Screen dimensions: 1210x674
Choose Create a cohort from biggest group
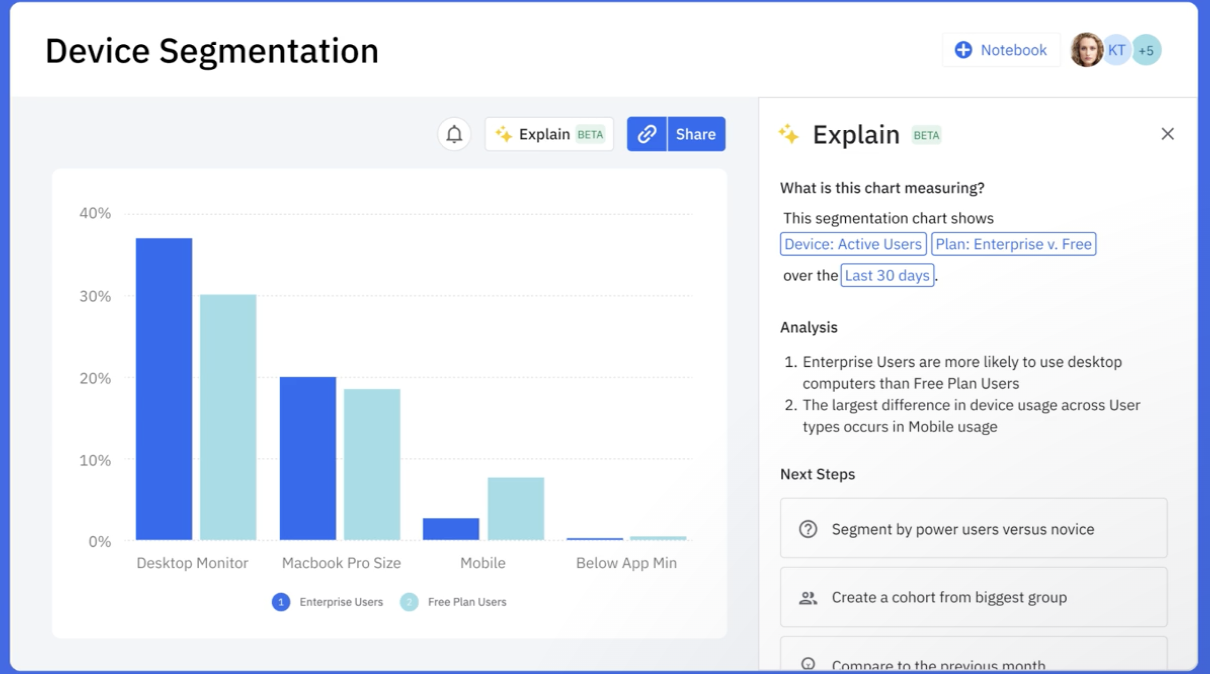coord(973,597)
